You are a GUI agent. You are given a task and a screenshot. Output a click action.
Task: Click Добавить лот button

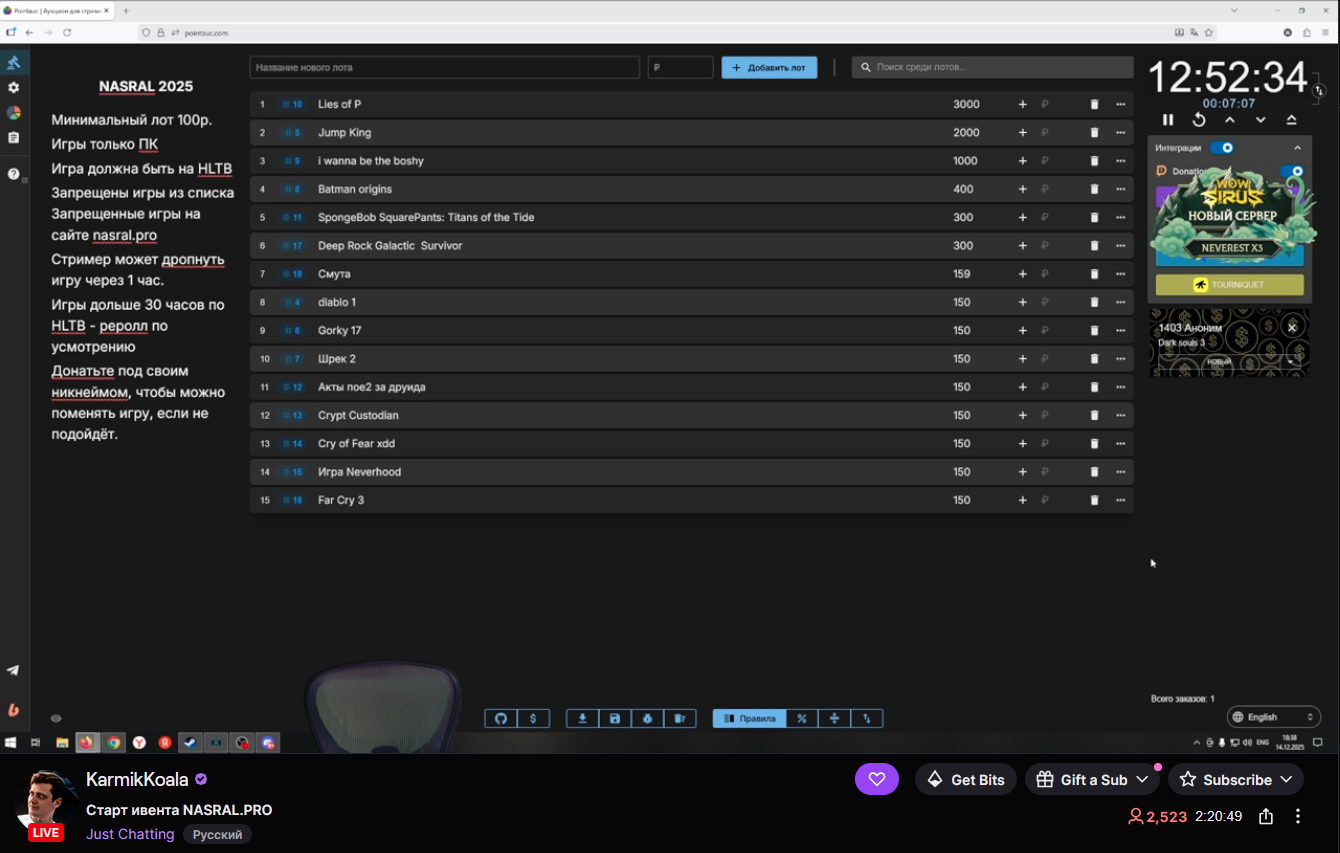pos(769,67)
